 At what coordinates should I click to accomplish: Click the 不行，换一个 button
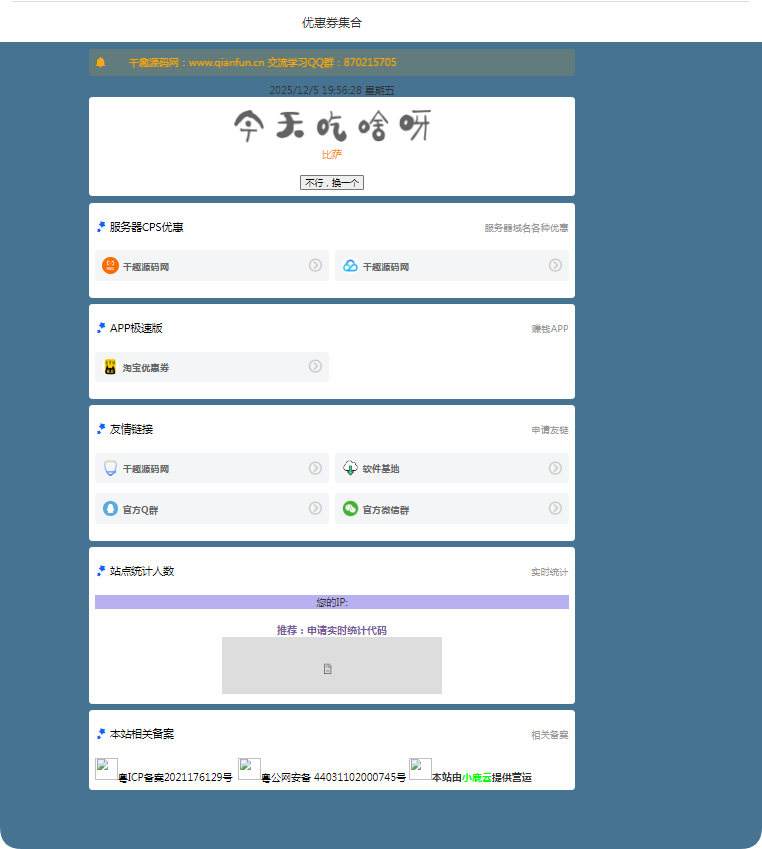[332, 182]
